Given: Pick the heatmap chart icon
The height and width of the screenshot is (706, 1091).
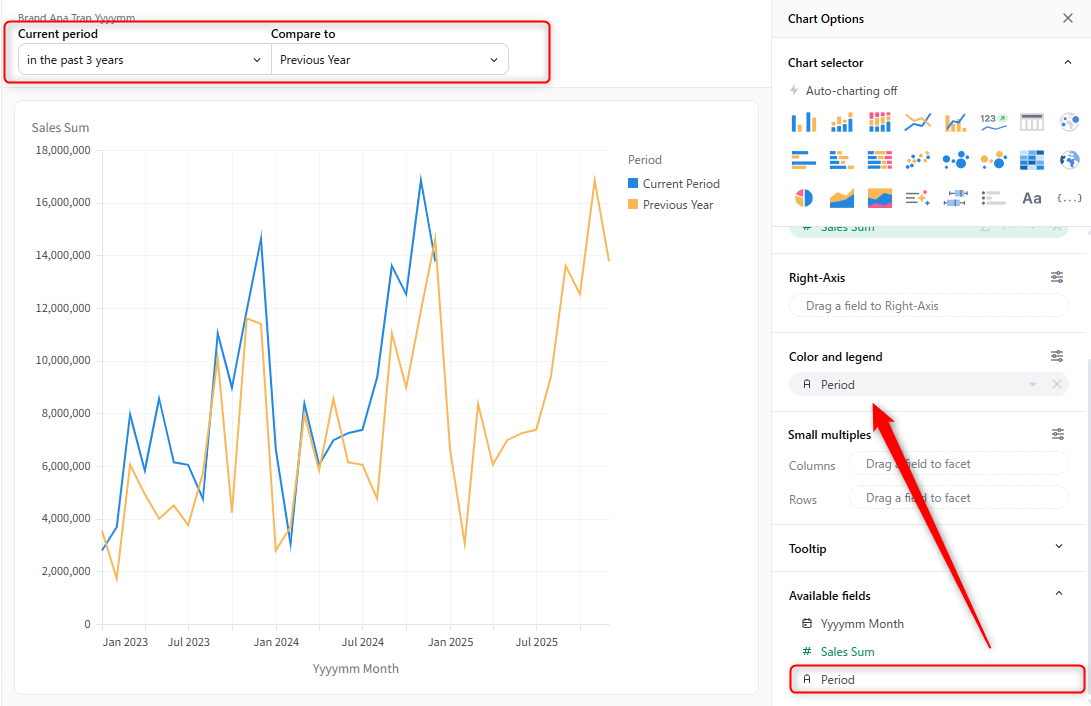Looking at the screenshot, I should [x=1031, y=160].
